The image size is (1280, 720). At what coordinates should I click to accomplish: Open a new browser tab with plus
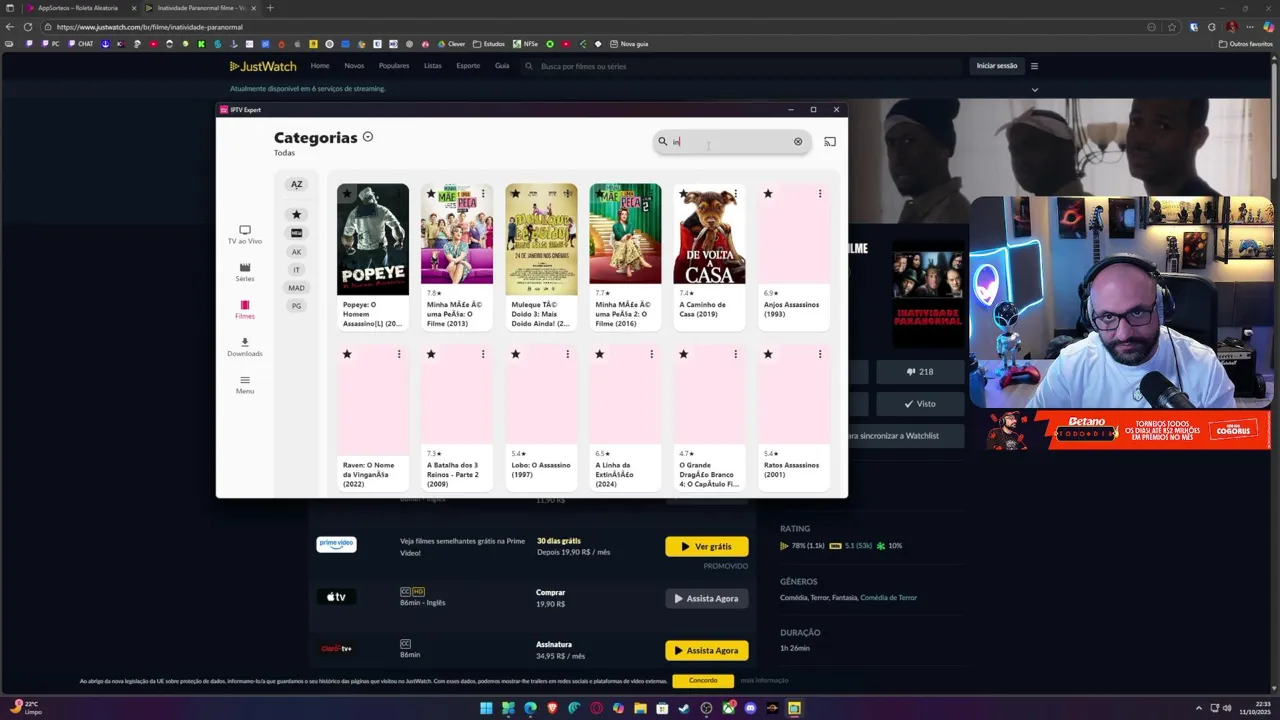coord(269,8)
